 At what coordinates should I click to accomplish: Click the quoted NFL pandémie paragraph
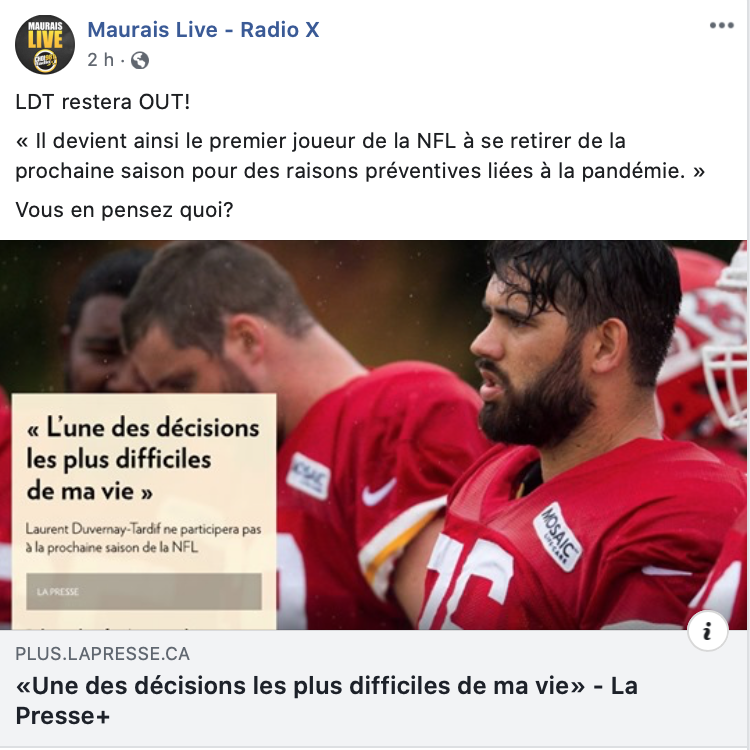[360, 156]
